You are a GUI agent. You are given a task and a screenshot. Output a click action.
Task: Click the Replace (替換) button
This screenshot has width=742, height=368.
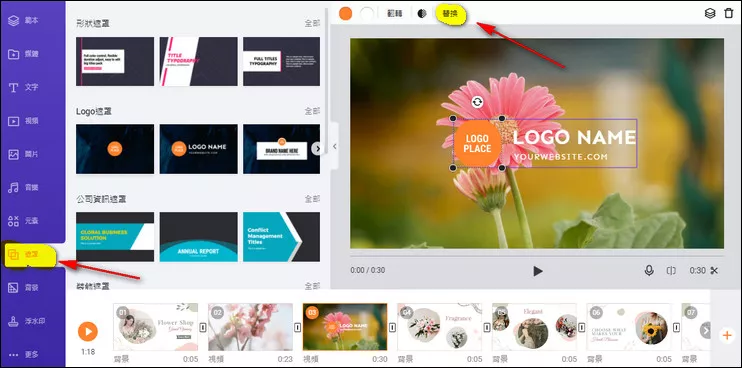point(450,14)
